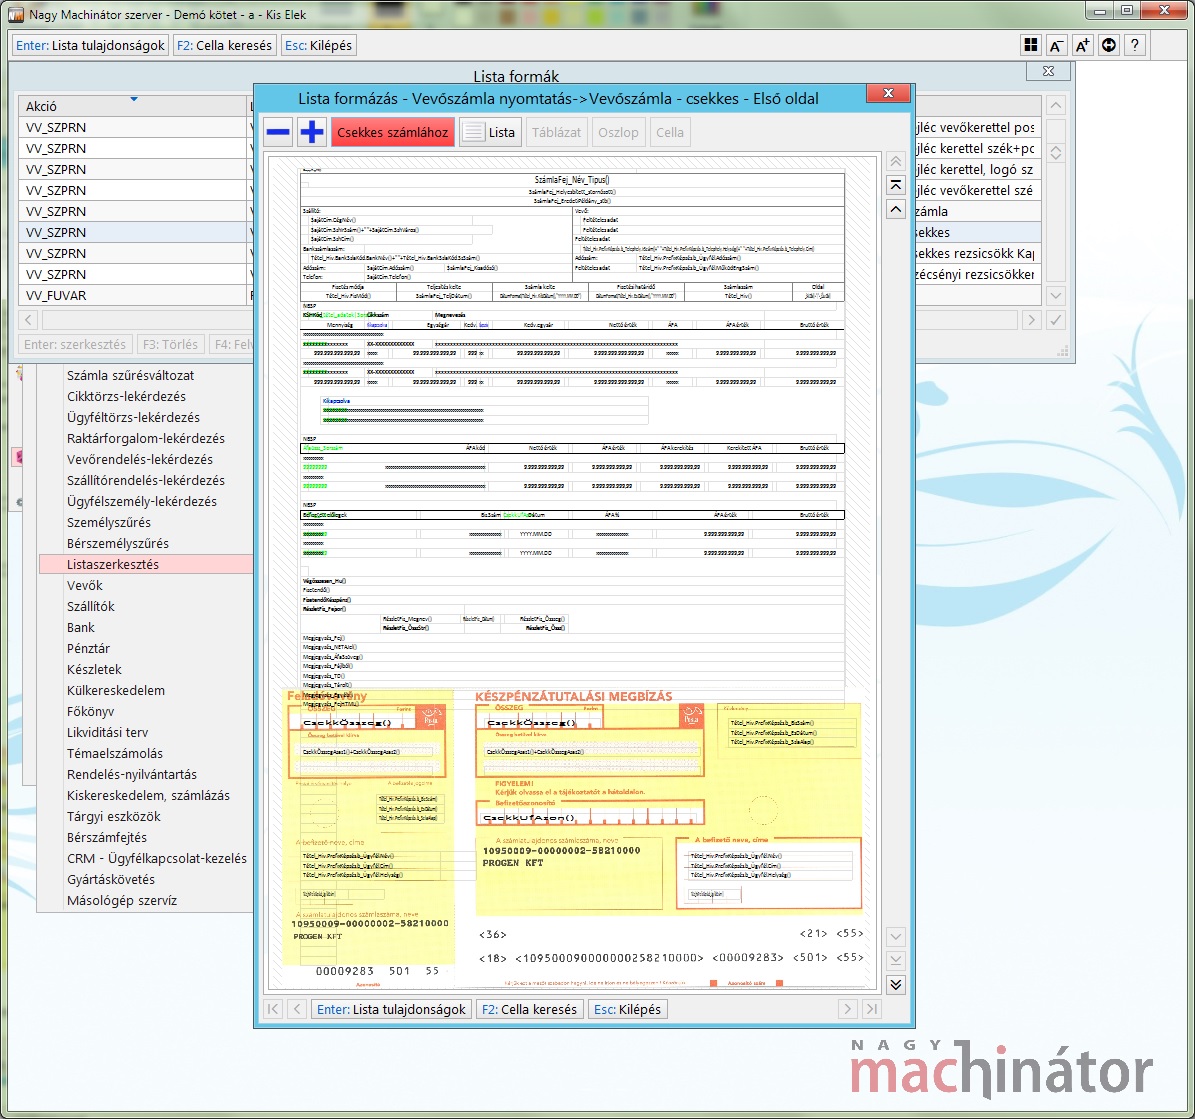The height and width of the screenshot is (1119, 1195).
Task: Click the SzámlaFej_Név_Típus() header cell in preview
Action: pos(572,180)
